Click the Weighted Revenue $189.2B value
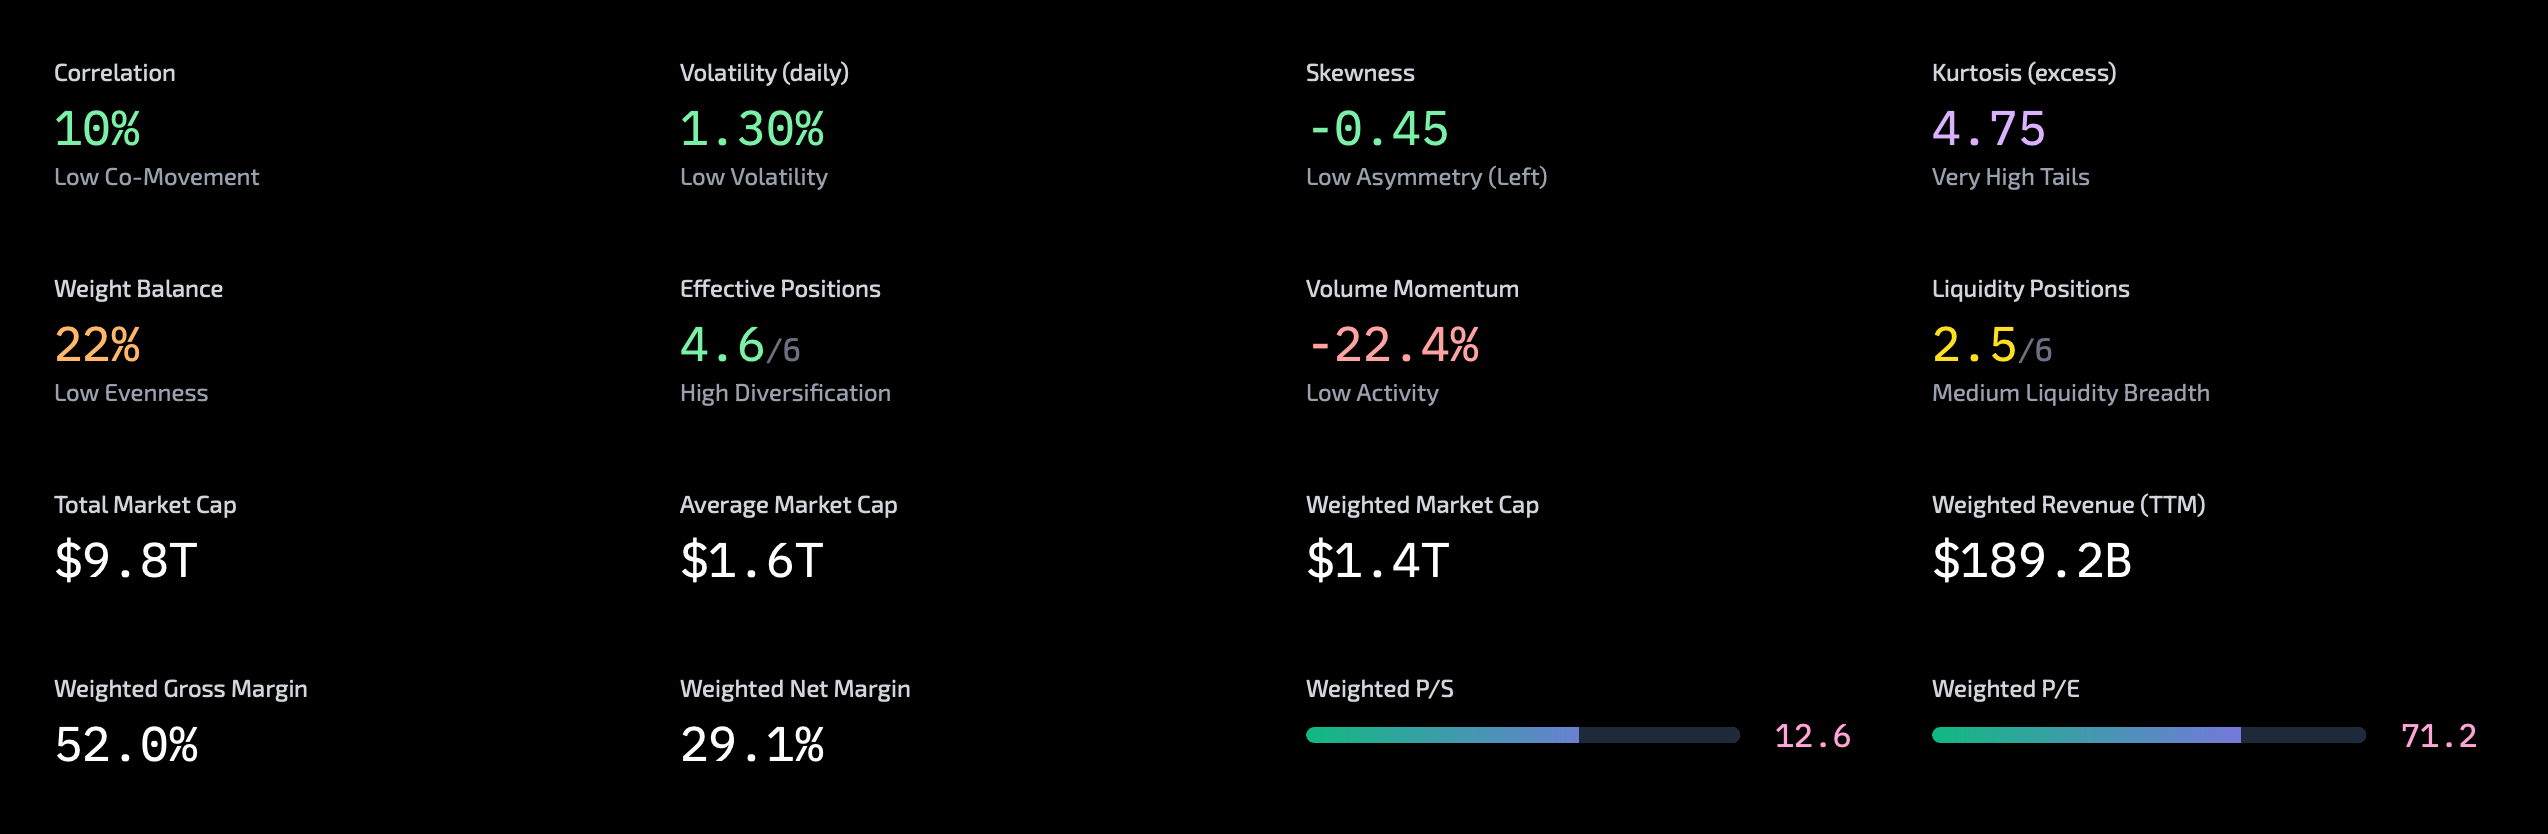The width and height of the screenshot is (2548, 834). point(2031,560)
